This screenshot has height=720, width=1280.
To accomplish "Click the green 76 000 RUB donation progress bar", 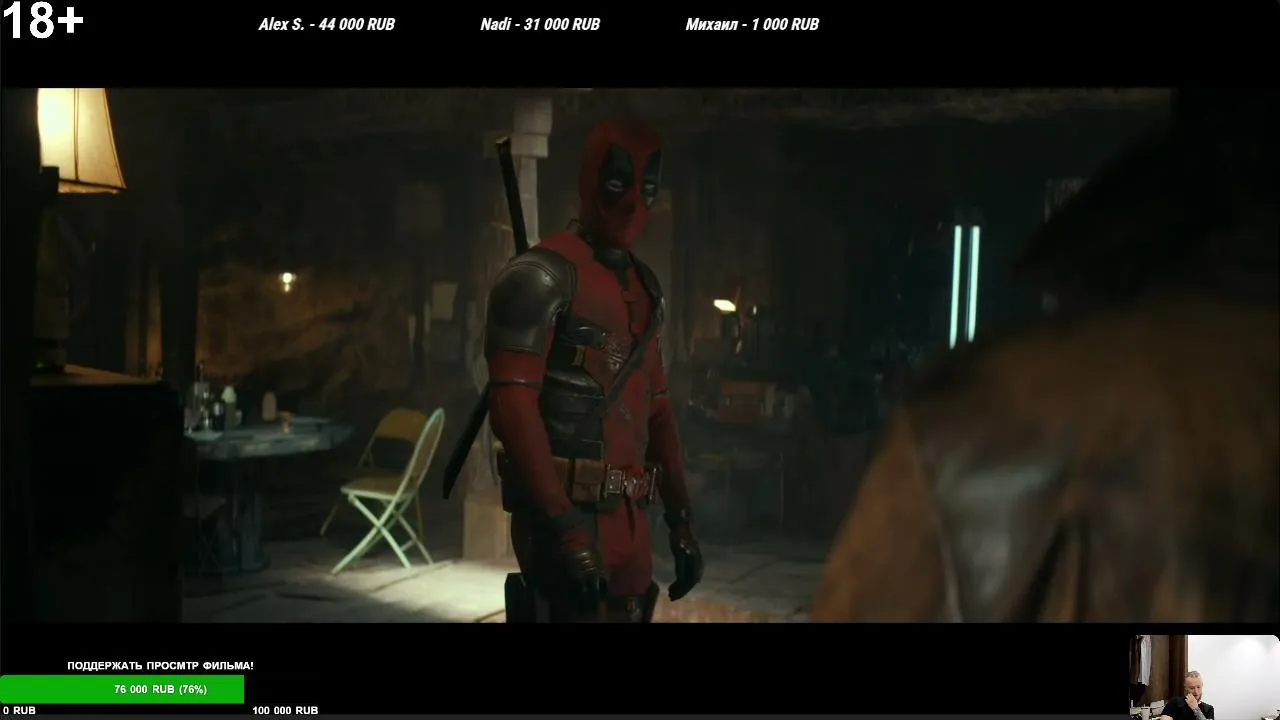I will click(122, 689).
